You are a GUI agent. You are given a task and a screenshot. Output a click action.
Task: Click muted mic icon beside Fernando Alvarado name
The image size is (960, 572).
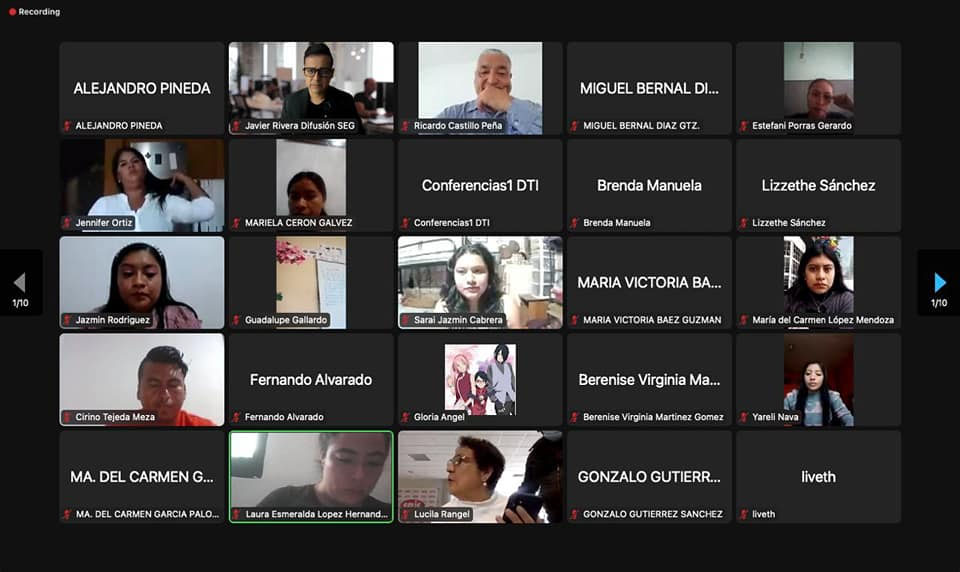click(x=236, y=417)
